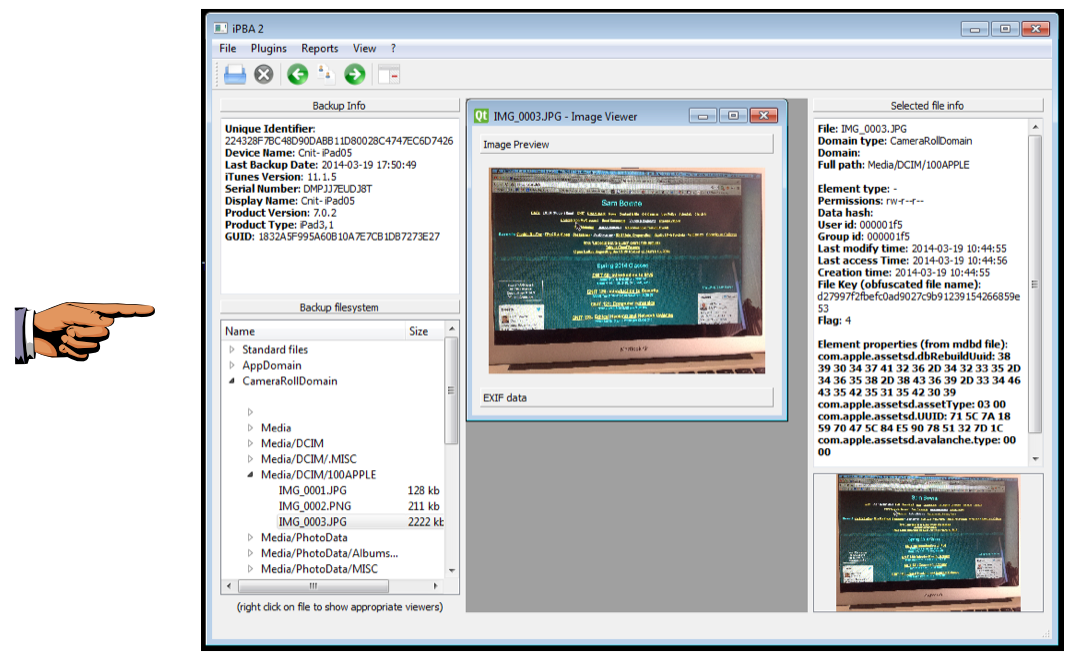Screen dimensions: 1073x657
Task: Open the View menu
Action: [x=364, y=48]
